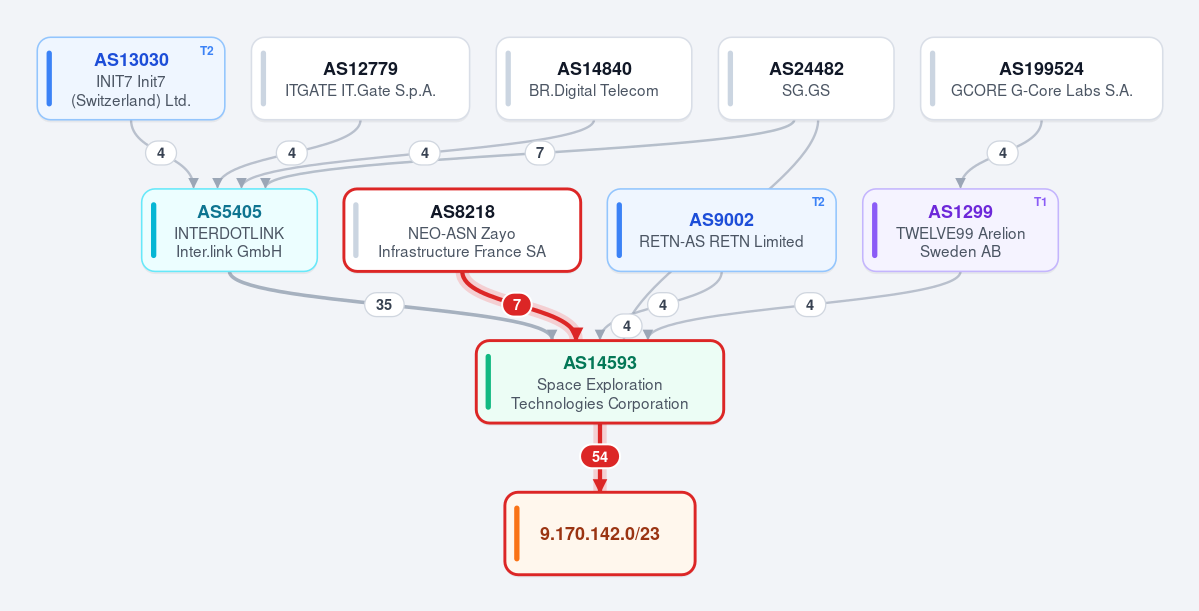Click the AS14593 Space Exploration Technologies node
The height and width of the screenshot is (611, 1199).
click(x=600, y=382)
